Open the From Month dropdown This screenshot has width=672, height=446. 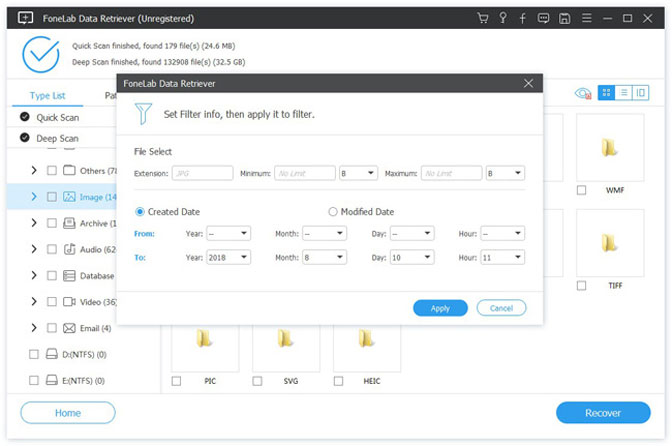(324, 233)
